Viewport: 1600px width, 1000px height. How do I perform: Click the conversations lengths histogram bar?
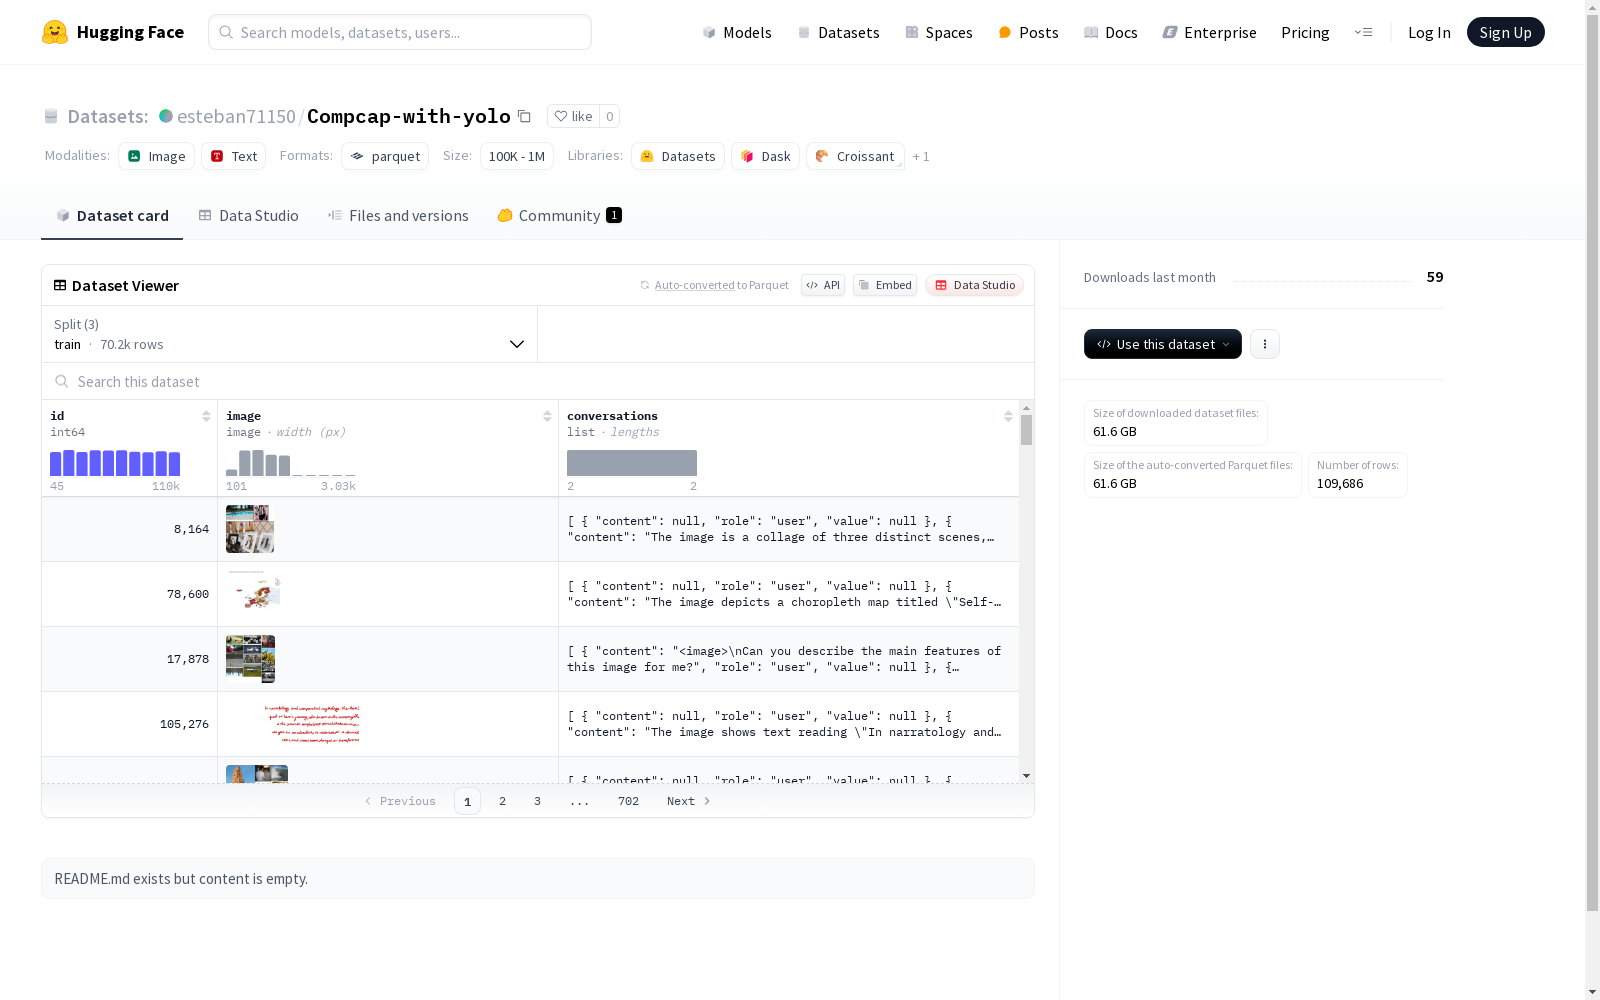coord(632,463)
